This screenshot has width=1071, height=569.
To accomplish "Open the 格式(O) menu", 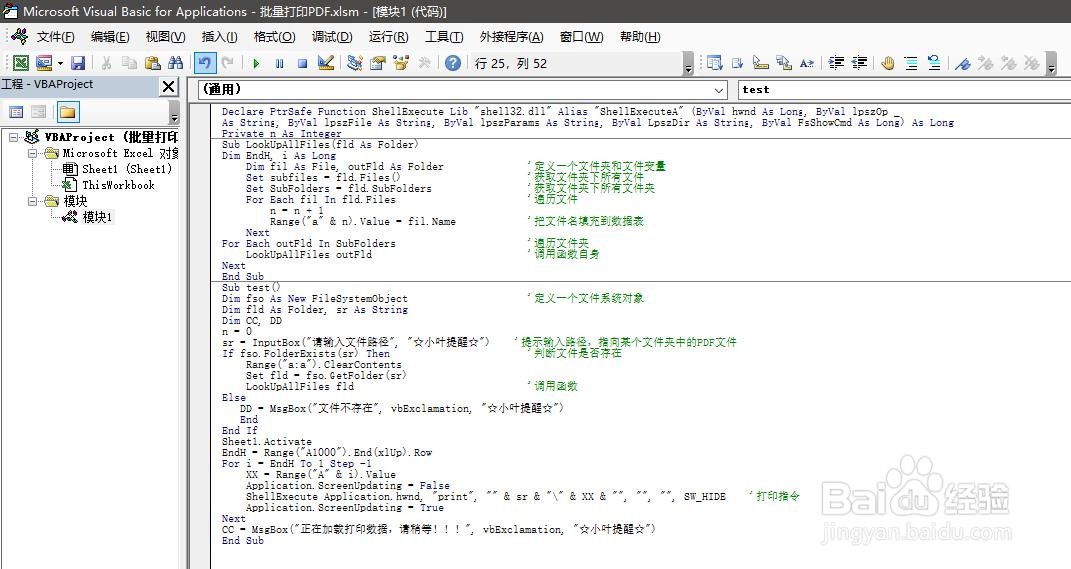I will click(275, 37).
